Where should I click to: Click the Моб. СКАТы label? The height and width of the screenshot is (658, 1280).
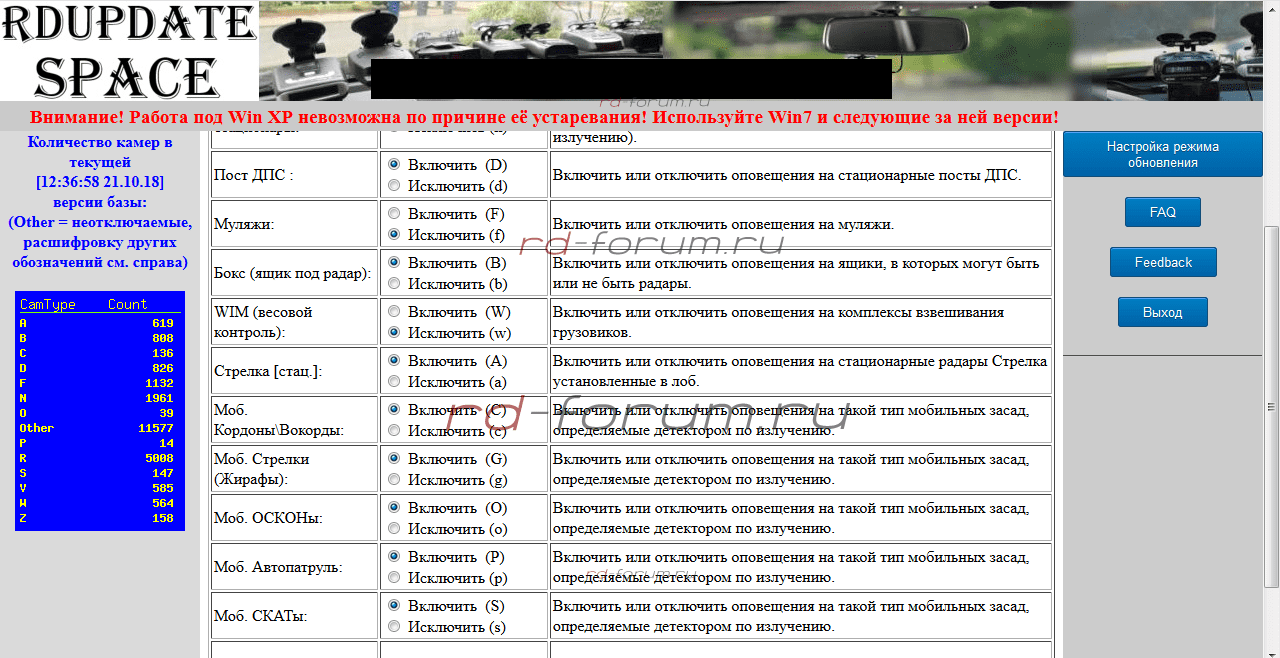pos(261,616)
